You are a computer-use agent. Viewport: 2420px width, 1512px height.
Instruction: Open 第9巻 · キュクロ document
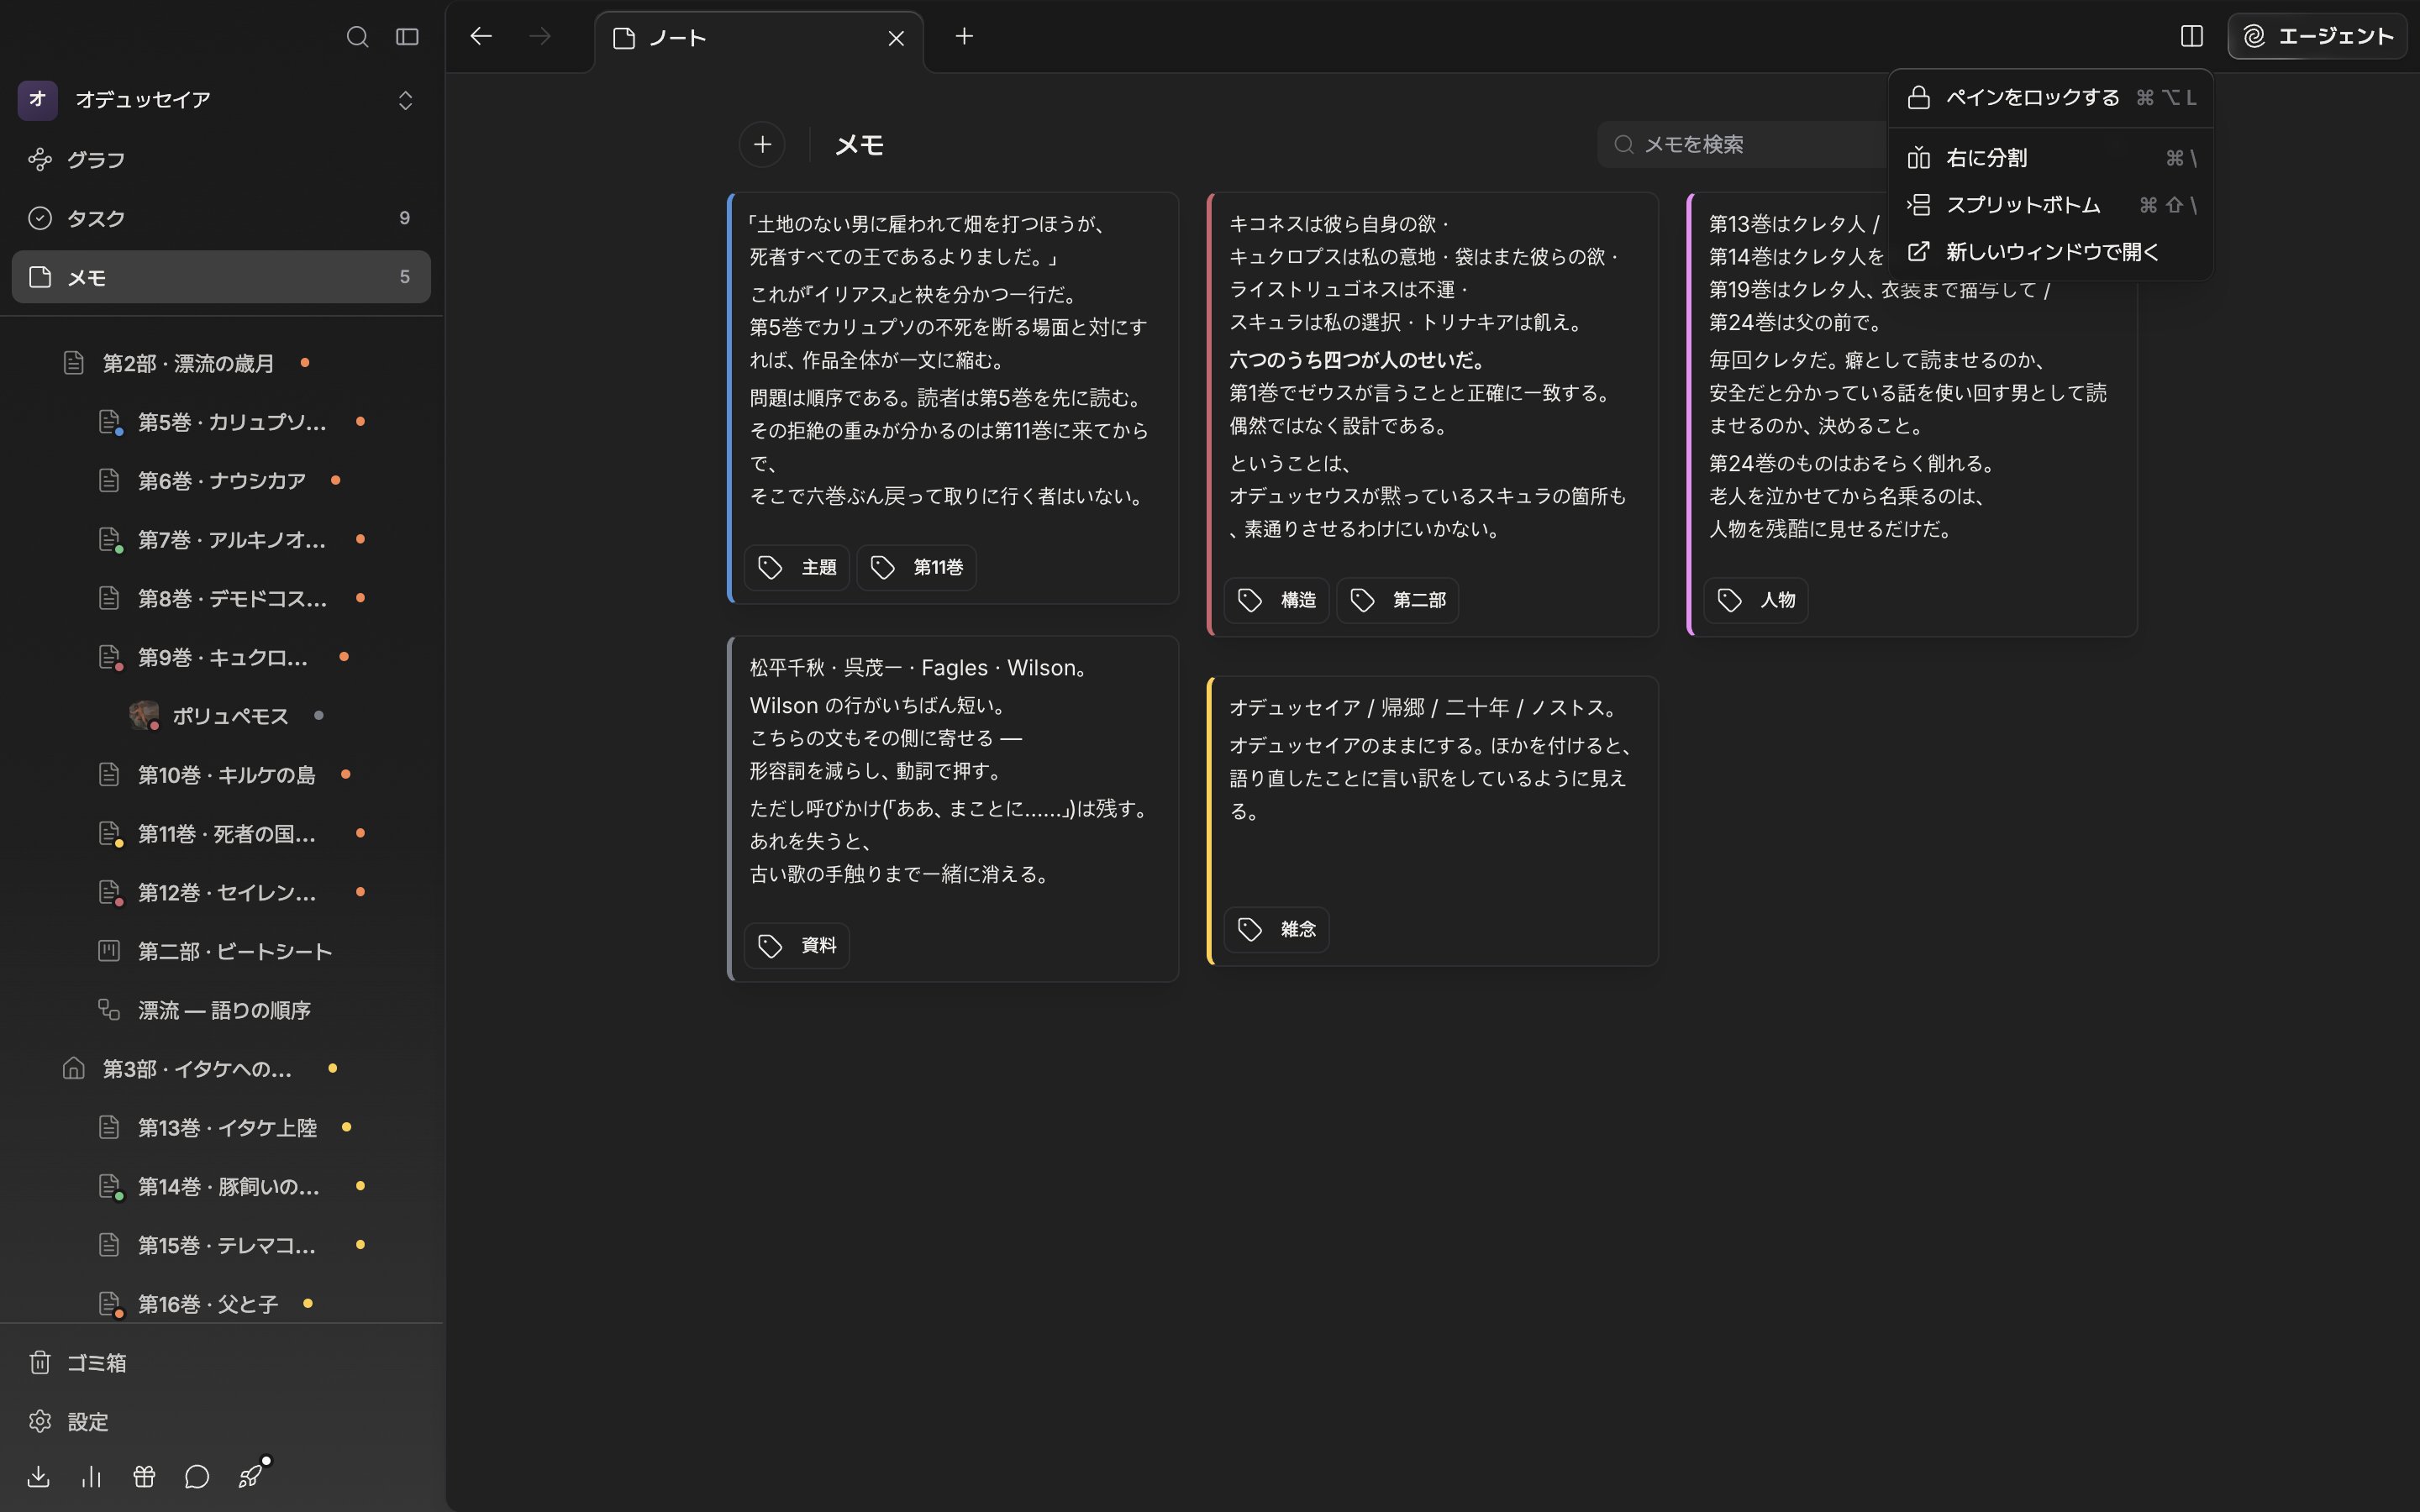[x=223, y=658]
